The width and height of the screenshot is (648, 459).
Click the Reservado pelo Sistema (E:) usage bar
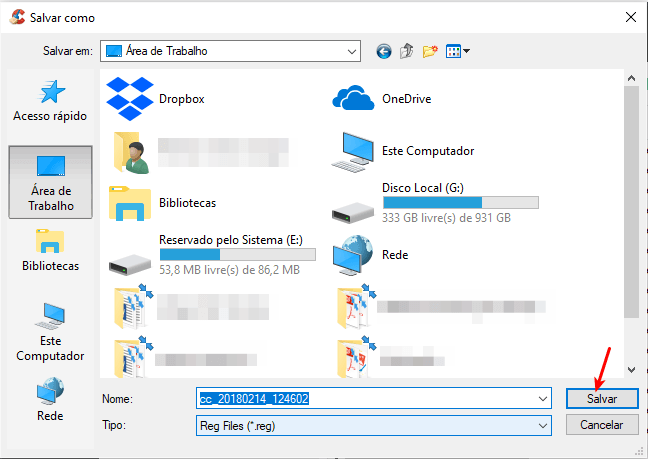(x=238, y=254)
